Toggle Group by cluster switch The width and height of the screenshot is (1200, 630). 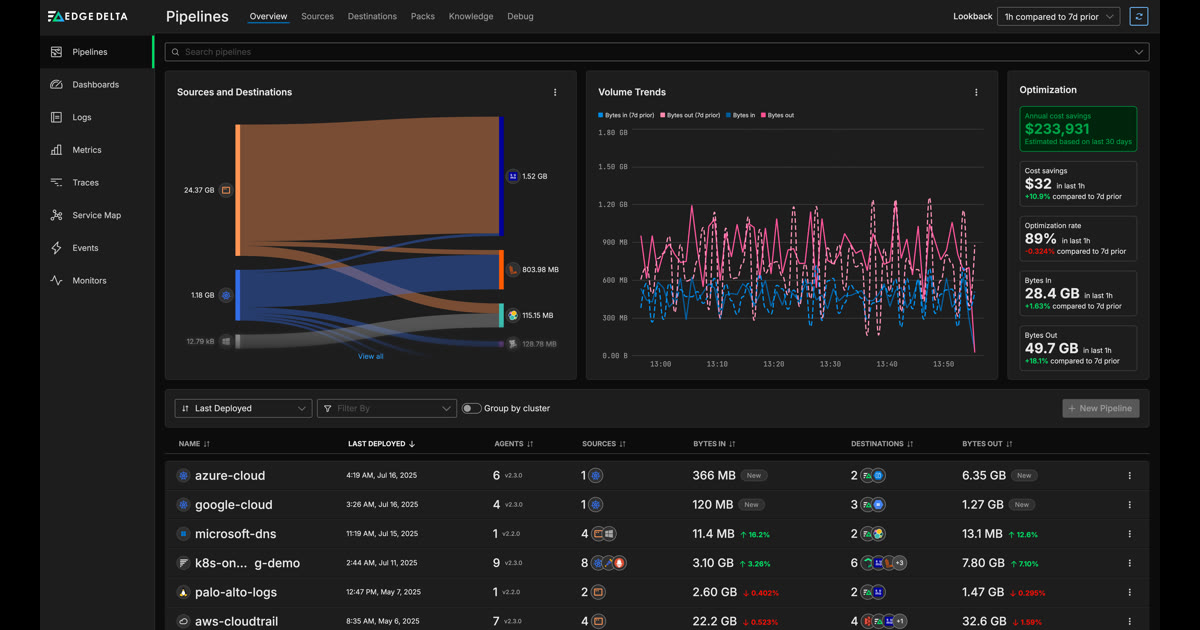click(471, 408)
